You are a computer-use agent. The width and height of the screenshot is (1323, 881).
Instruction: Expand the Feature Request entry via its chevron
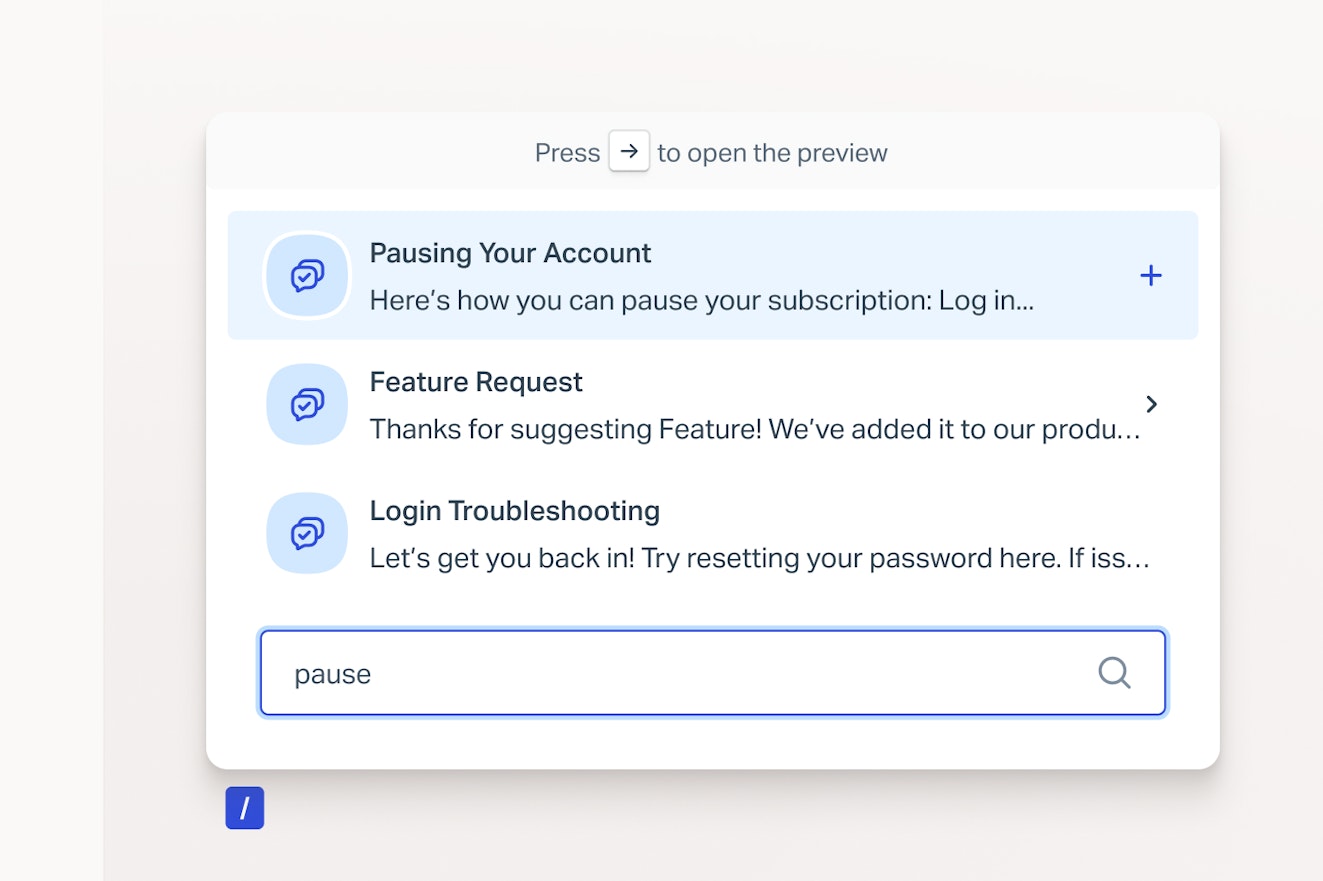pos(1152,404)
